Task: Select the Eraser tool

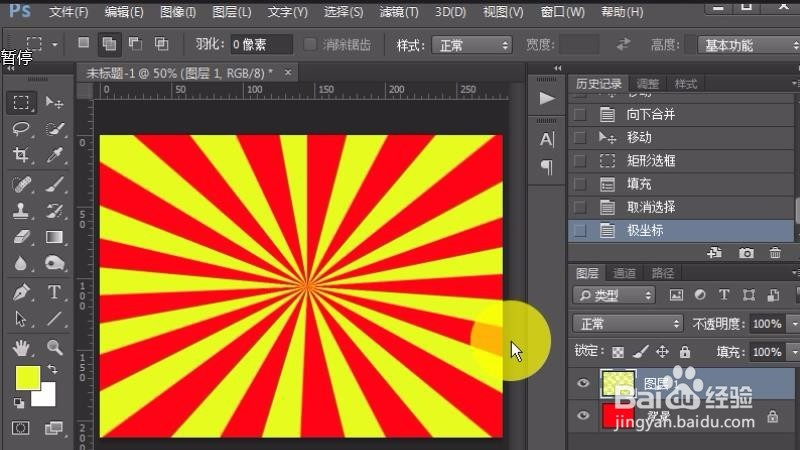Action: pos(21,237)
